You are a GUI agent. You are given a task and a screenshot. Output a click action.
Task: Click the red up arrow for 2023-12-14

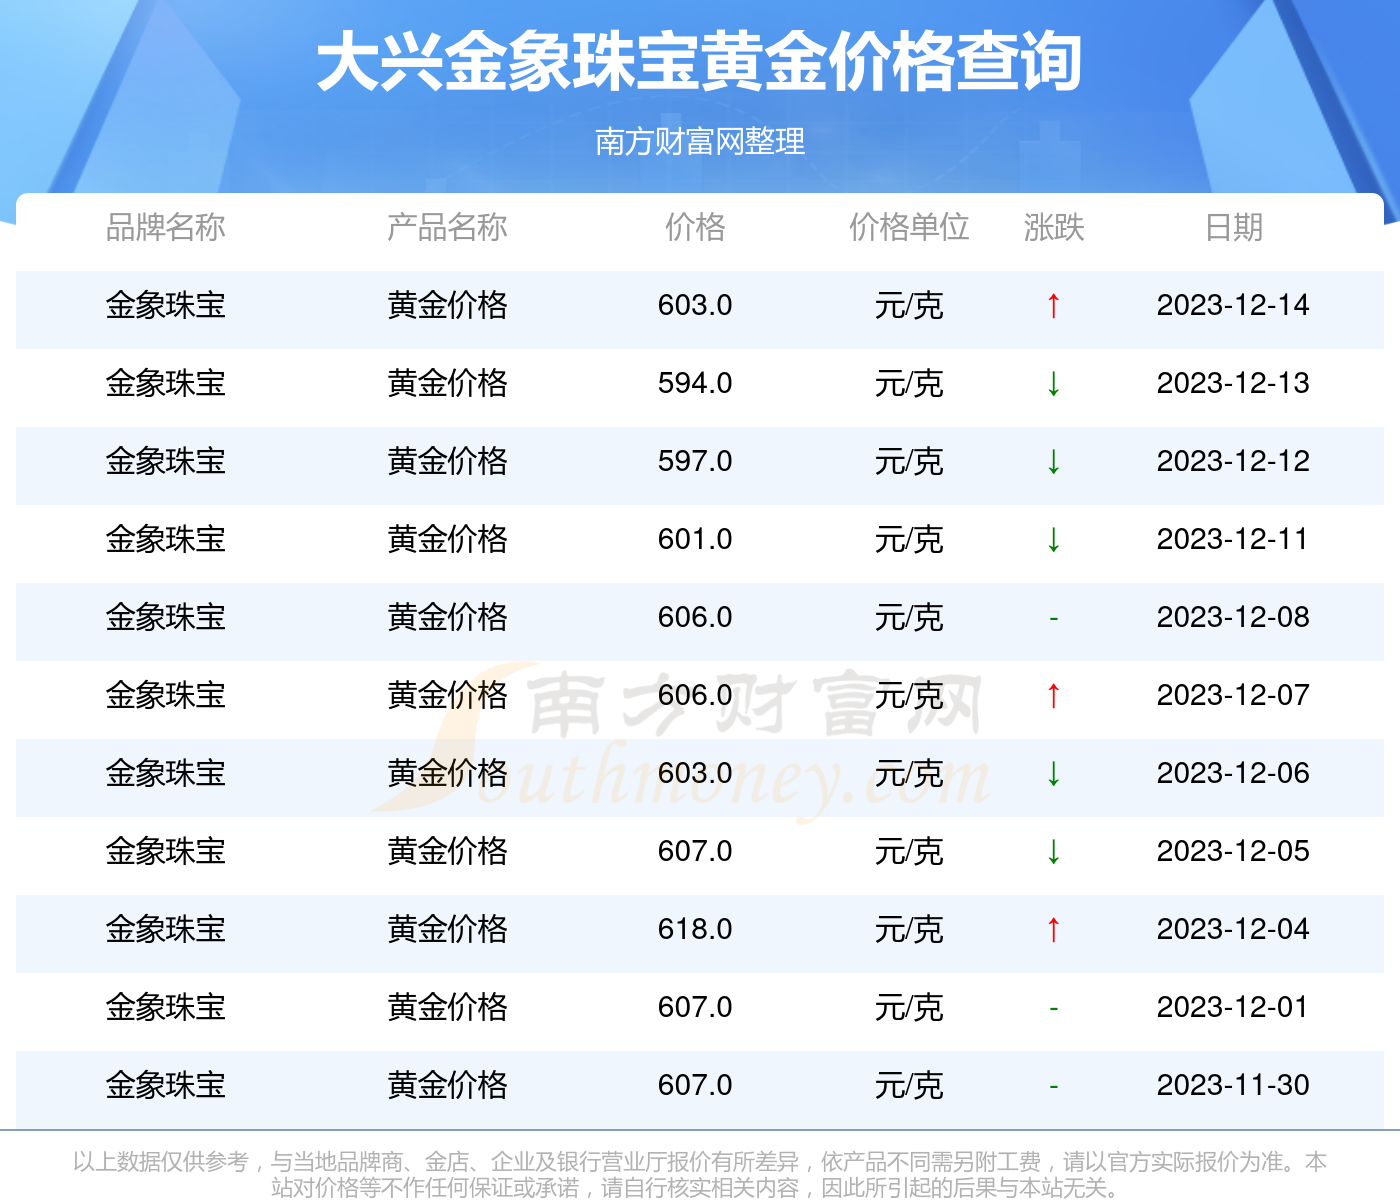coord(1053,305)
